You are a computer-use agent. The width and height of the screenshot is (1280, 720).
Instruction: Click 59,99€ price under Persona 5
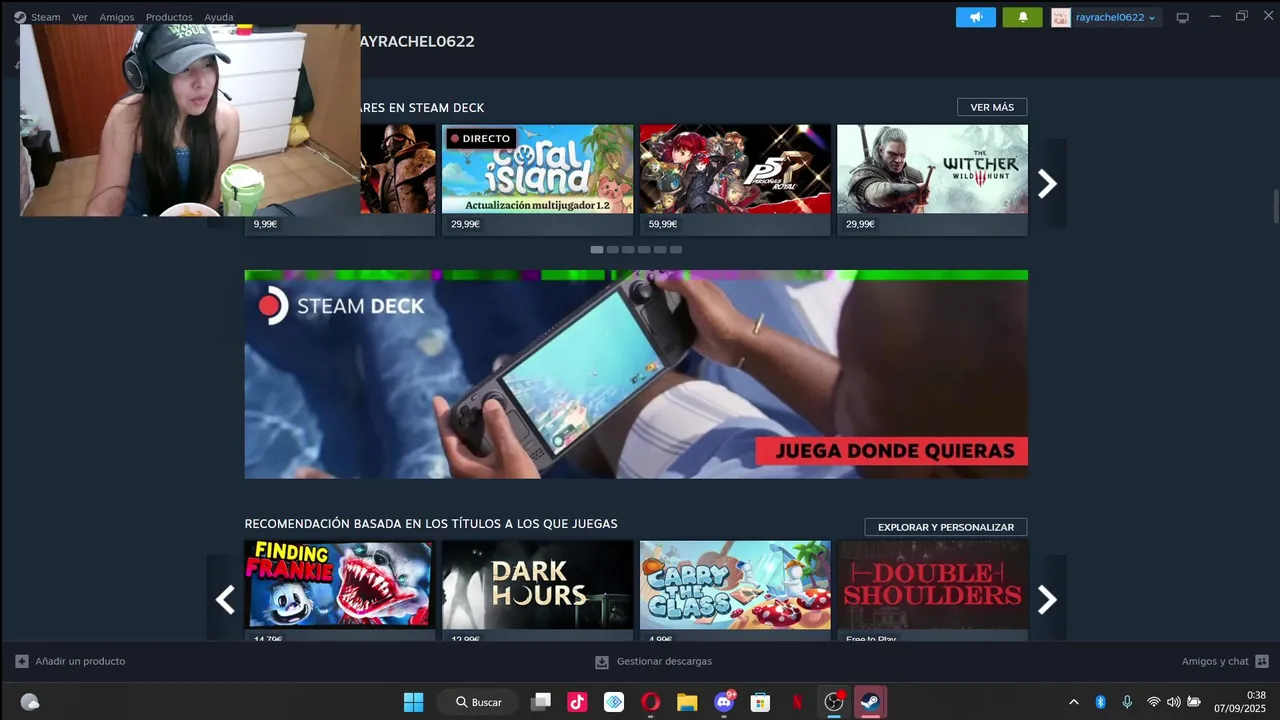[662, 224]
